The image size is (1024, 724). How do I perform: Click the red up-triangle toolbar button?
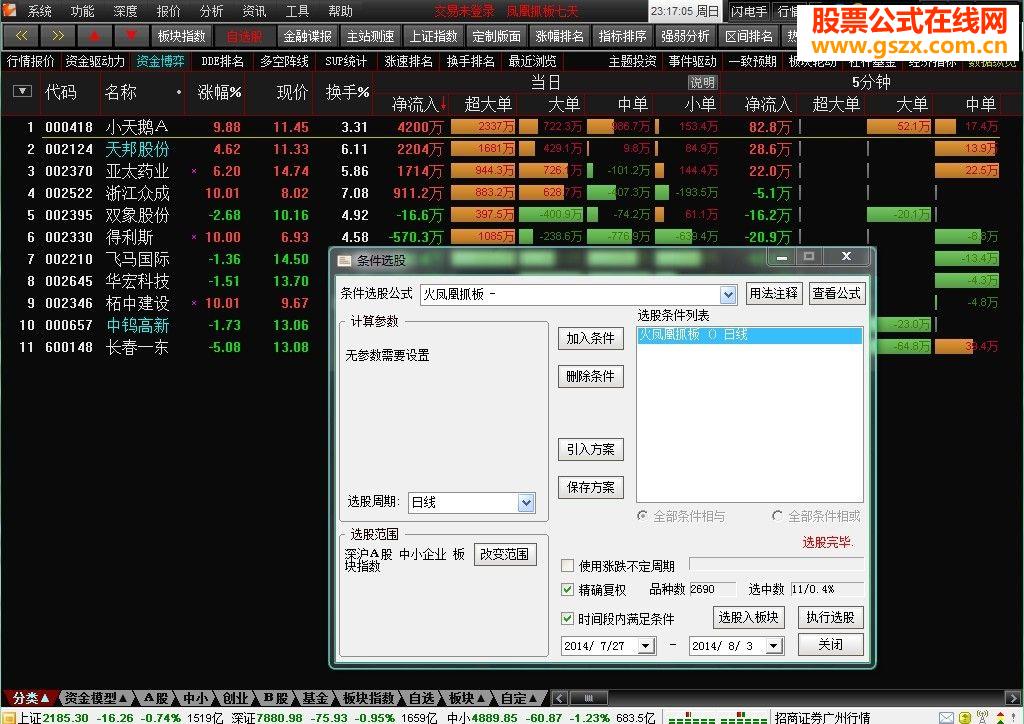click(x=94, y=36)
